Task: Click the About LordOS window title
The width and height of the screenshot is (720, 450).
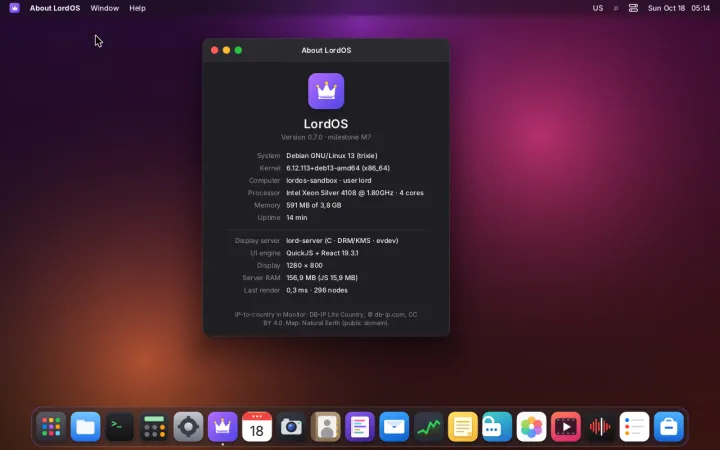Action: tap(326, 51)
